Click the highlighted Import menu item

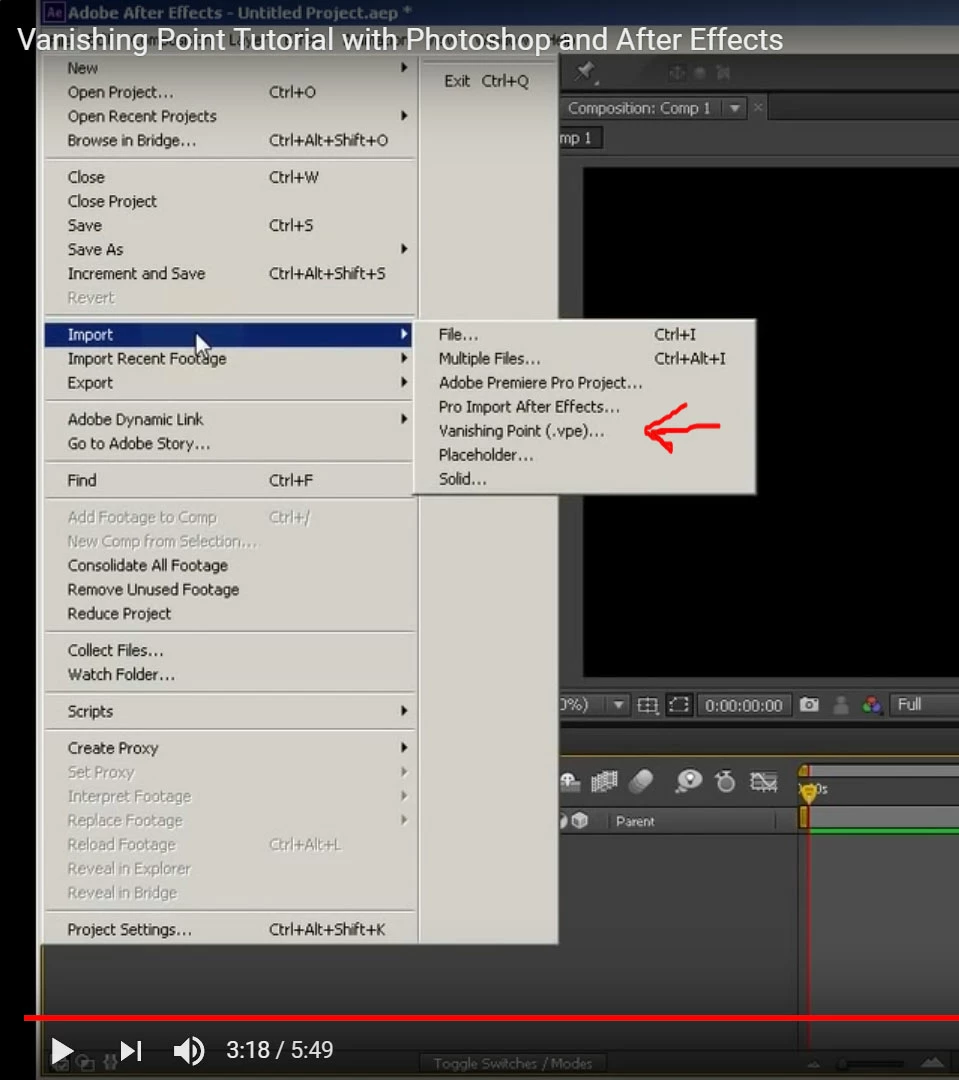coord(228,335)
